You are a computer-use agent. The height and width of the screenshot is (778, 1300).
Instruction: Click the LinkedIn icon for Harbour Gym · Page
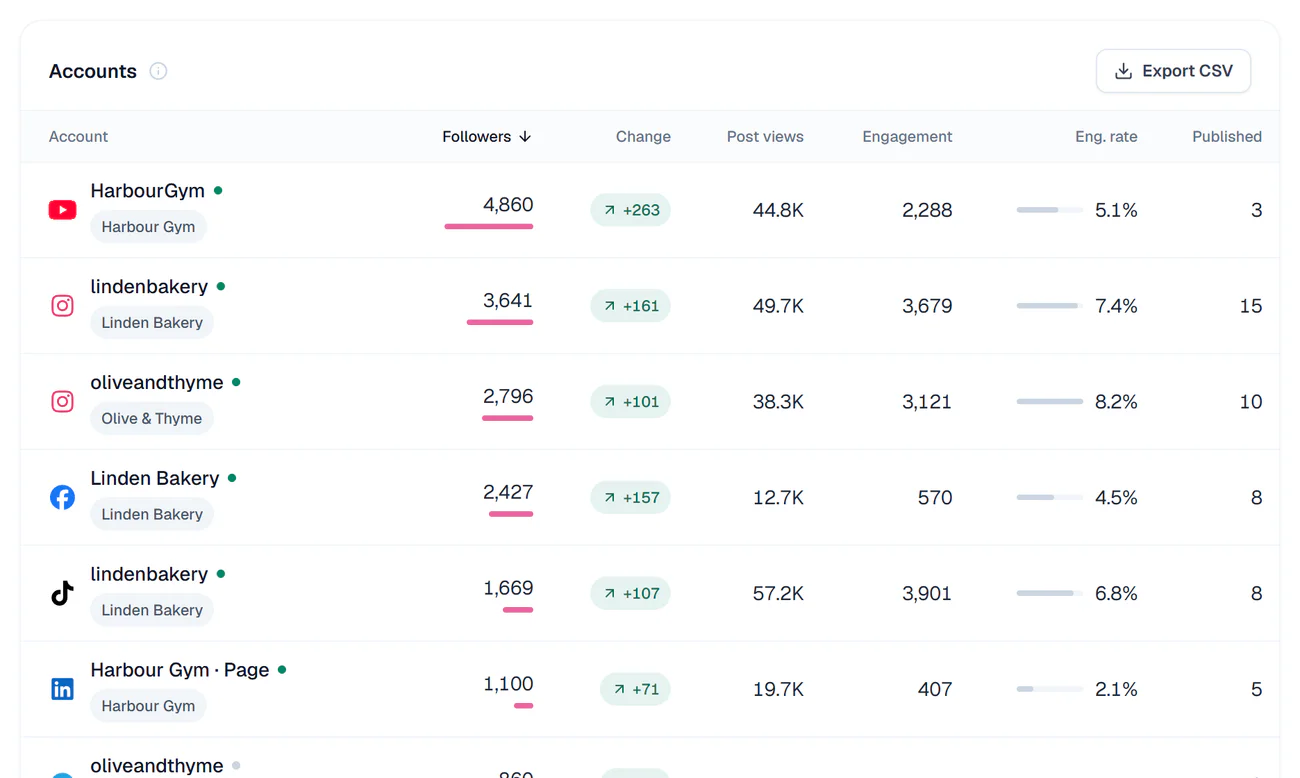click(62, 690)
